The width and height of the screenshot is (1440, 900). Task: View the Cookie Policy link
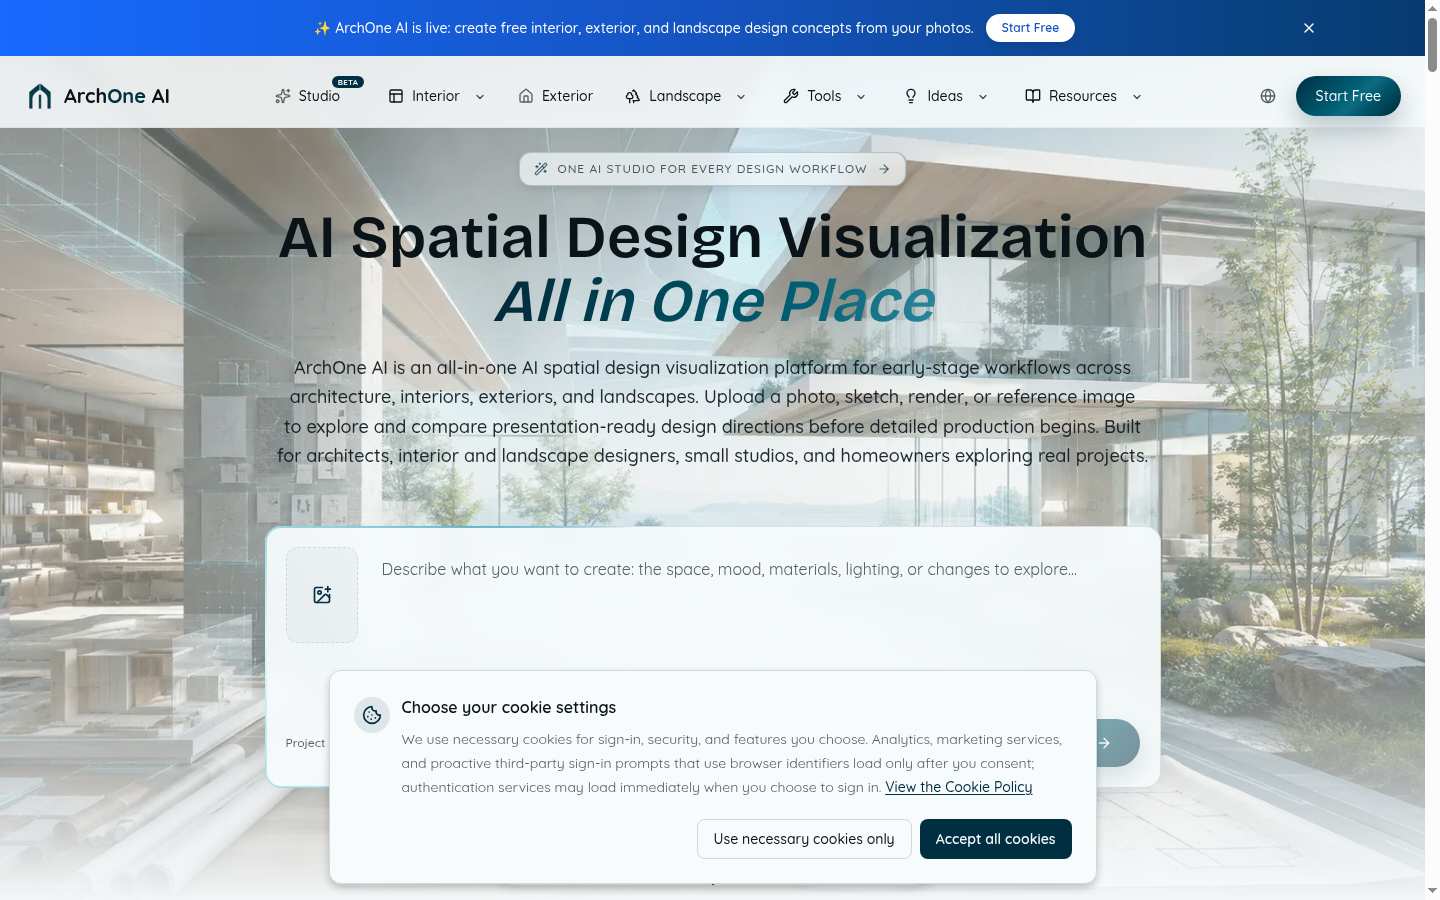(959, 787)
